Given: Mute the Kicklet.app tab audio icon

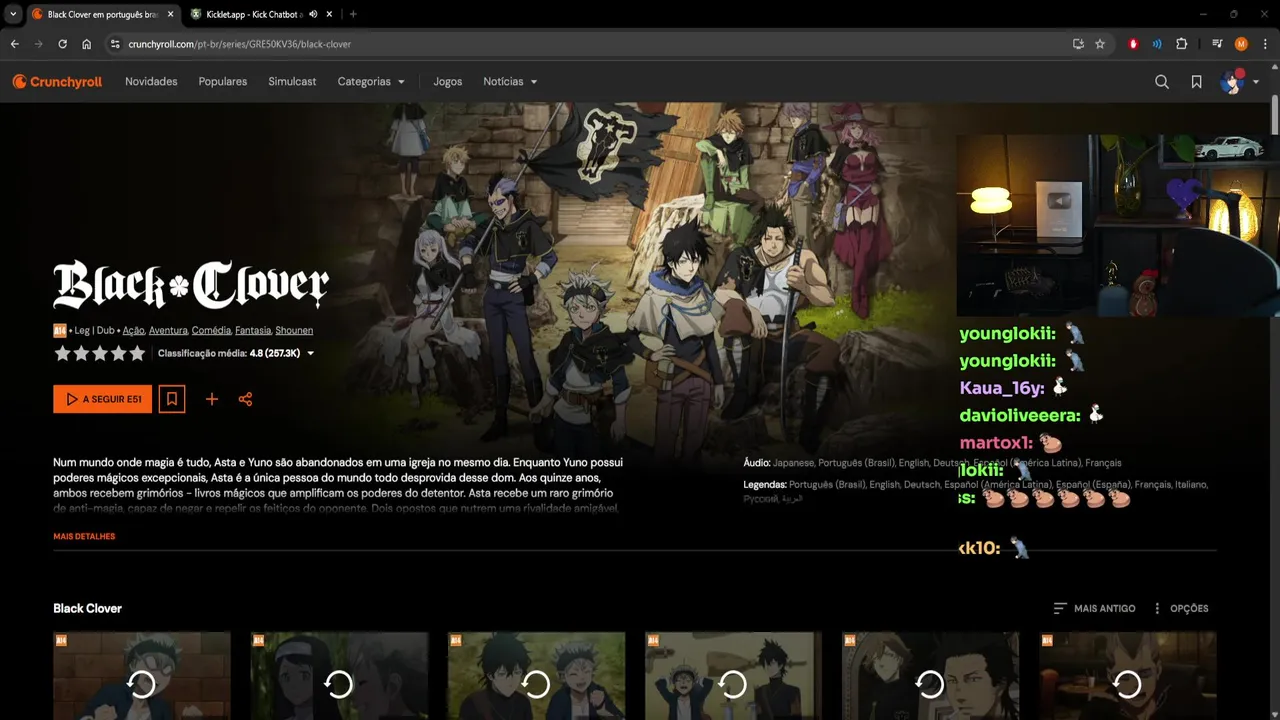Looking at the screenshot, I should pyautogui.click(x=313, y=14).
